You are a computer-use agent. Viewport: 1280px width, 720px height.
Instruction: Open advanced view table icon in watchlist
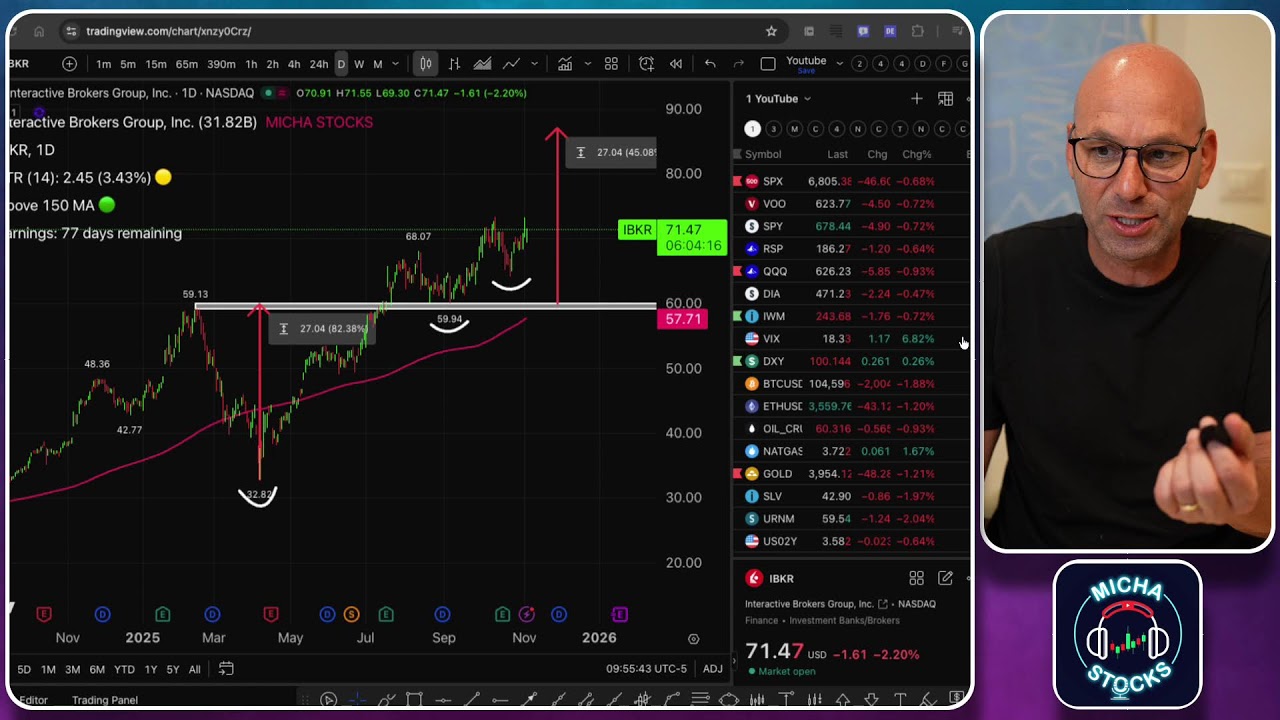945,98
